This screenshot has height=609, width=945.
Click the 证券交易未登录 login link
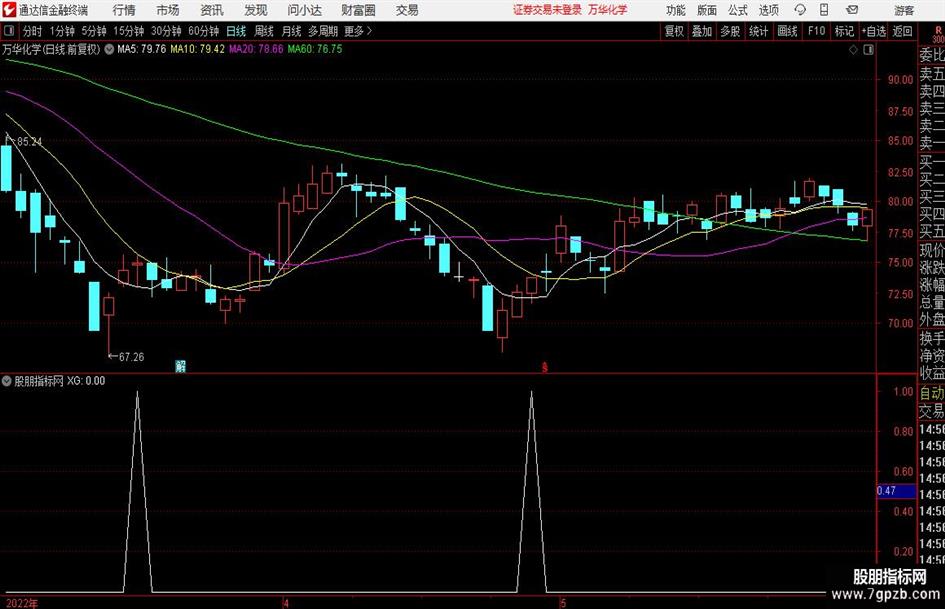coord(547,10)
